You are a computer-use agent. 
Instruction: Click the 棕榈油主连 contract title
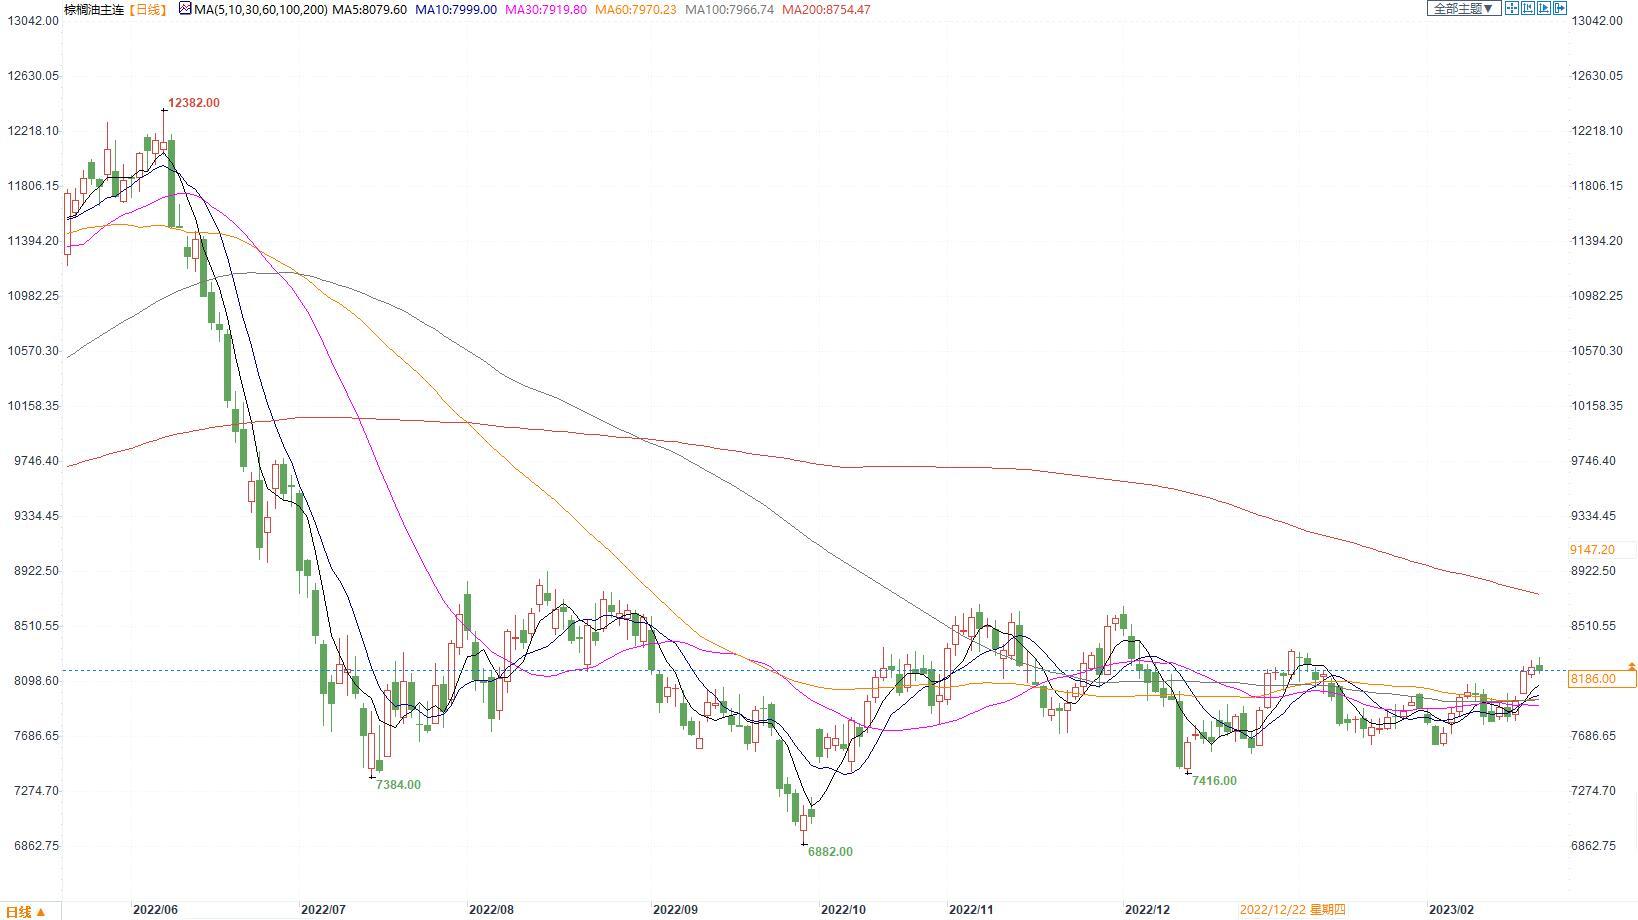click(94, 9)
